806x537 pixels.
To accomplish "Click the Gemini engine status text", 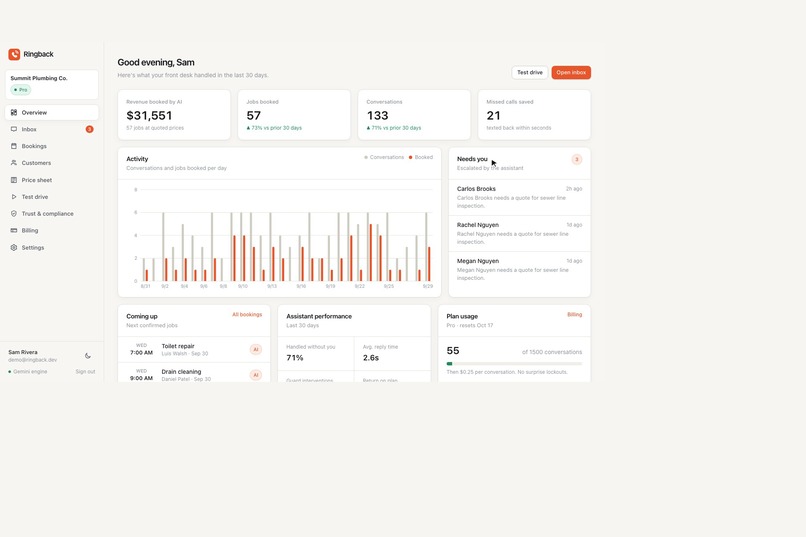I will [30, 372].
